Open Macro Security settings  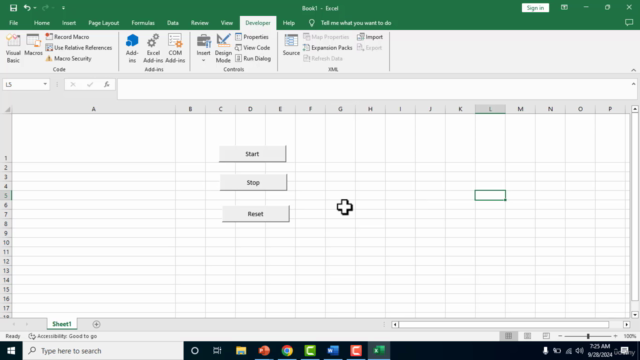(69, 59)
